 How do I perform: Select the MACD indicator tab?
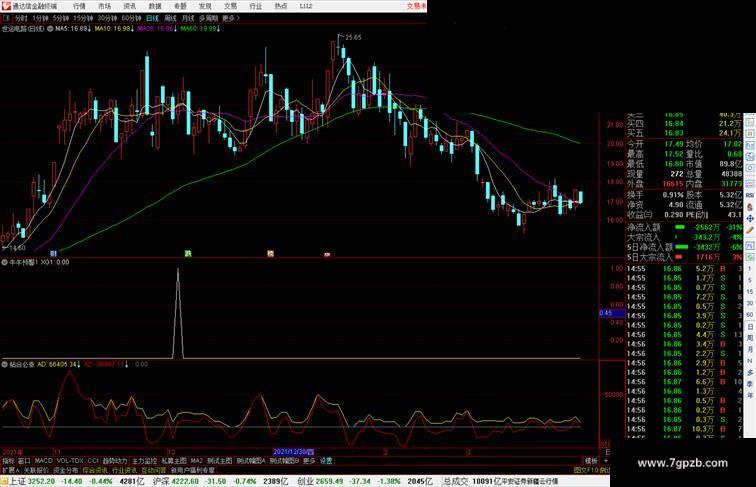click(x=43, y=461)
